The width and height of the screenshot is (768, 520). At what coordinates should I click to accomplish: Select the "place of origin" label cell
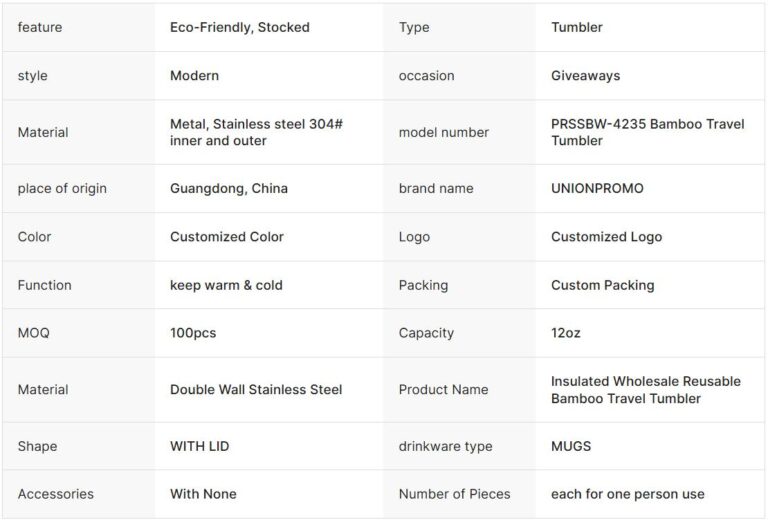[62, 188]
